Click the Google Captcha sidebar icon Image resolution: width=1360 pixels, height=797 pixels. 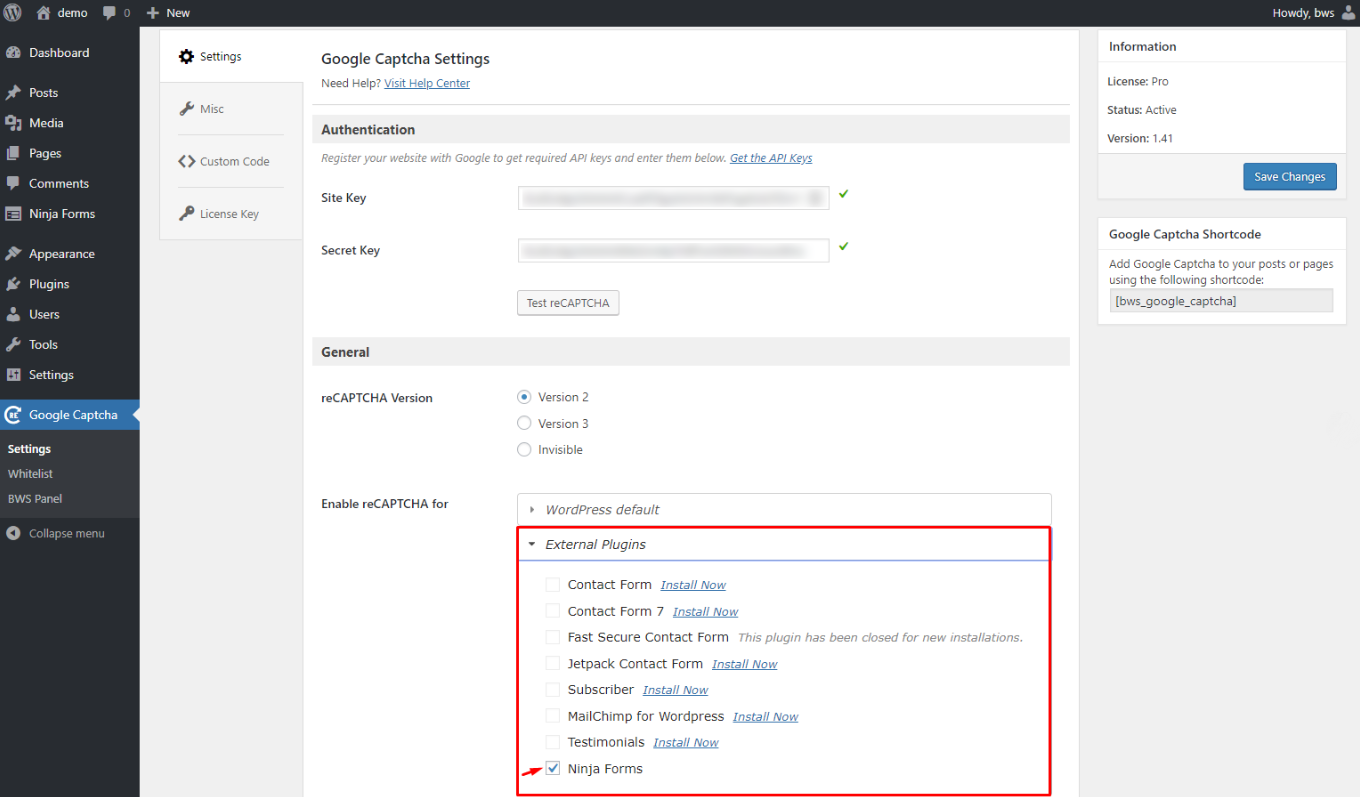[x=13, y=415]
